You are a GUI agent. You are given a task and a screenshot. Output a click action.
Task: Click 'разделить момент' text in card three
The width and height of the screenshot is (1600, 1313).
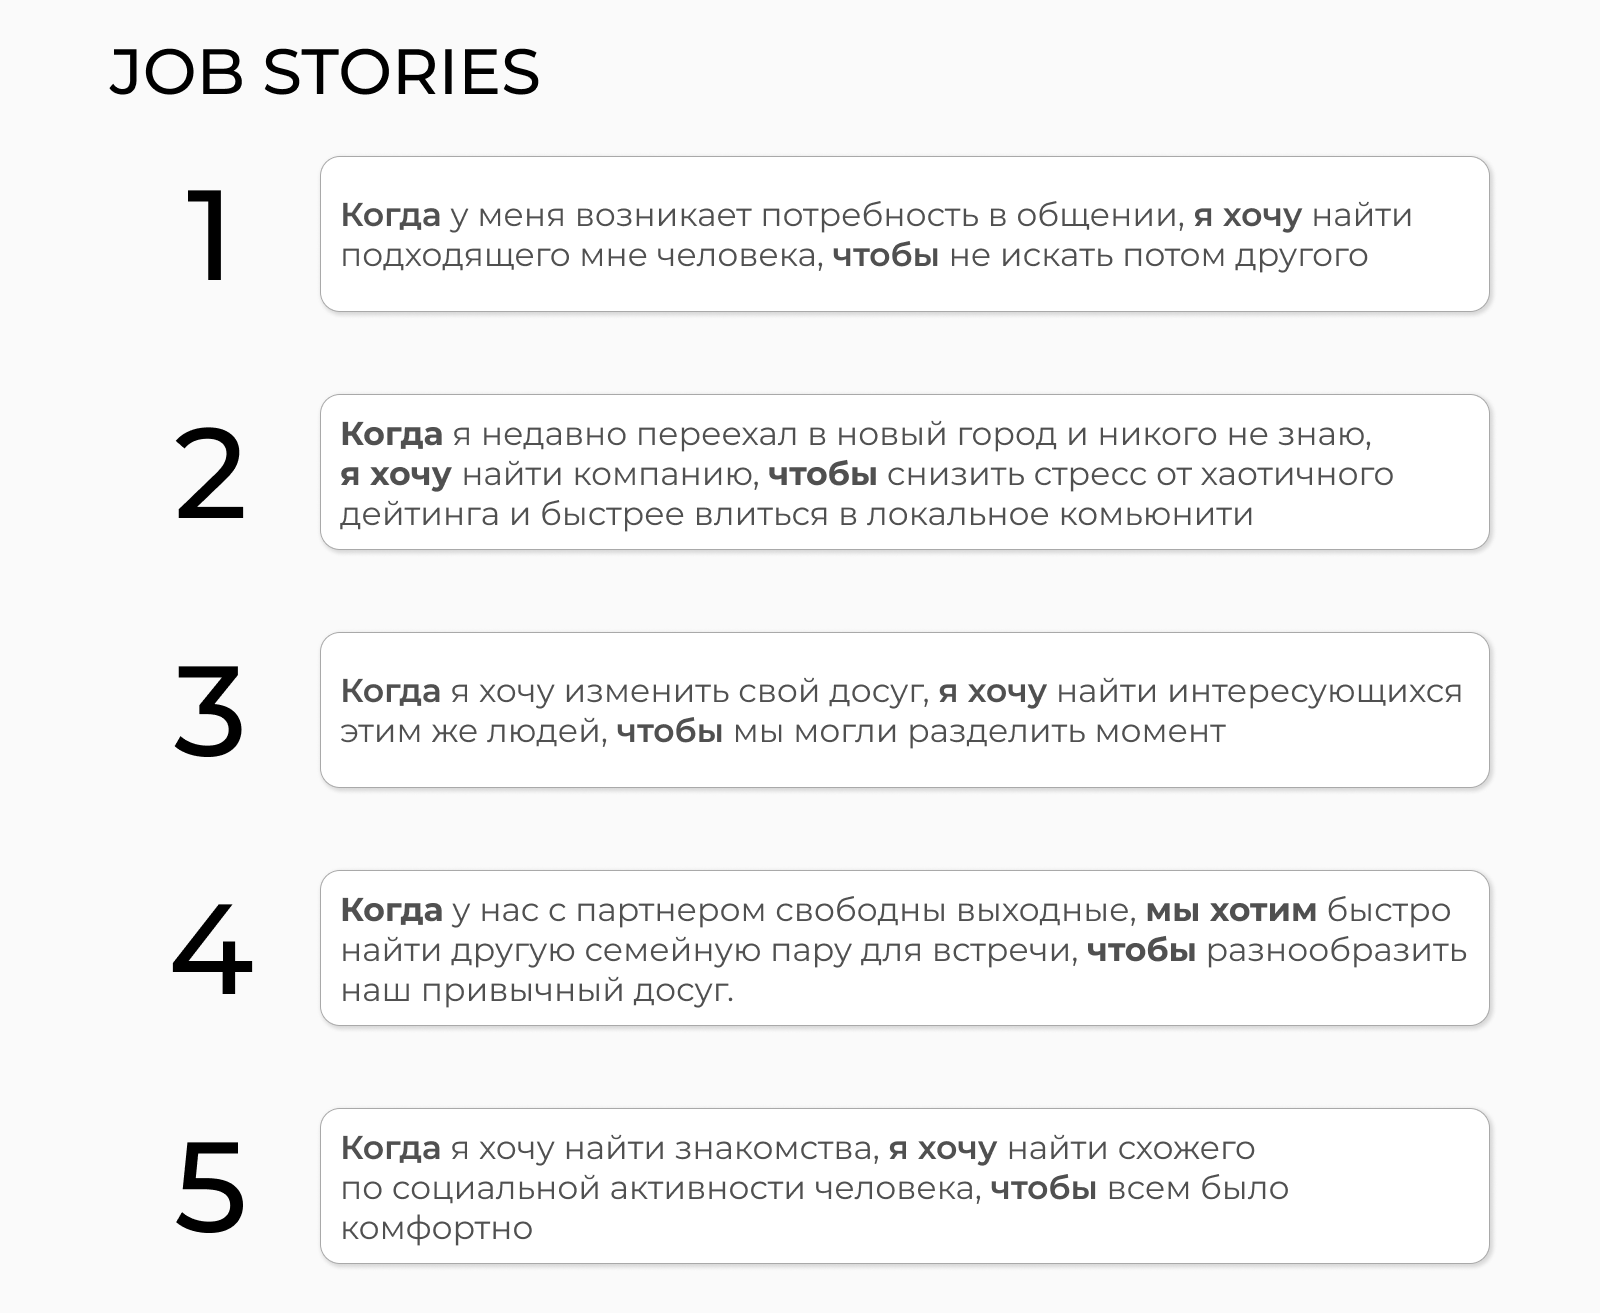coord(1067,731)
